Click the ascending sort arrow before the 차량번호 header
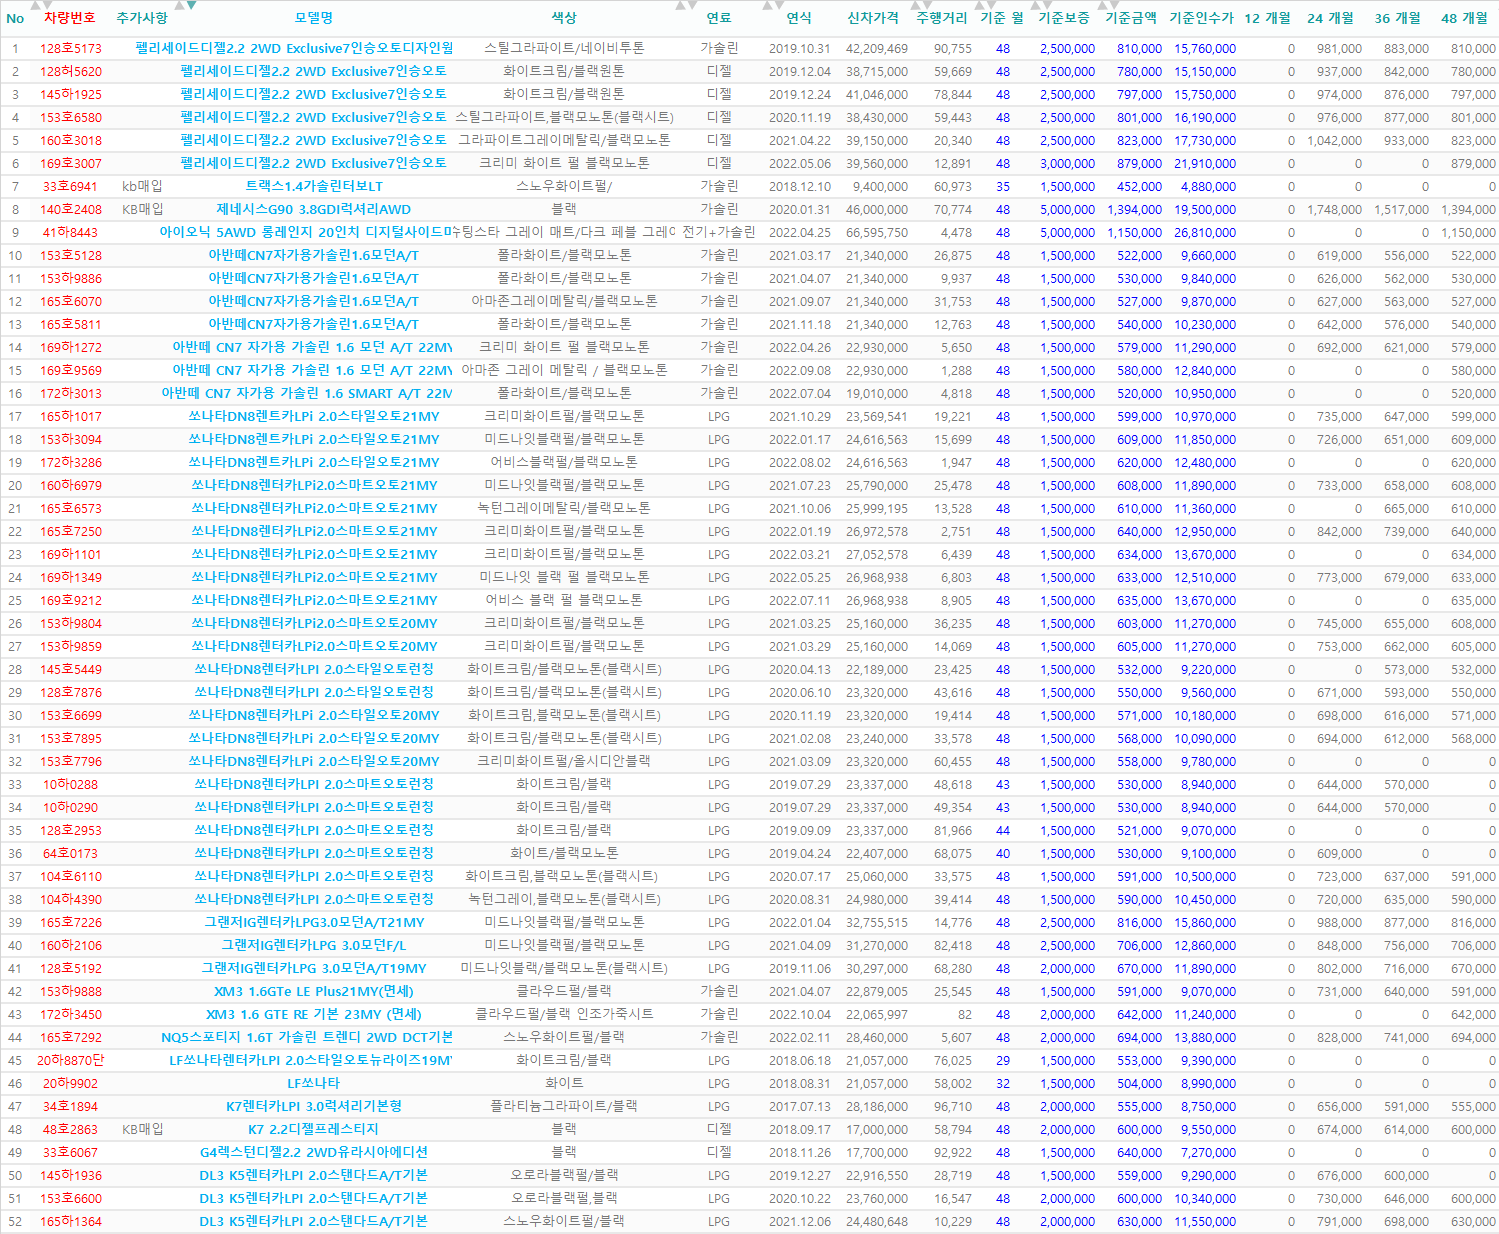Image resolution: width=1499 pixels, height=1234 pixels. point(36,6)
